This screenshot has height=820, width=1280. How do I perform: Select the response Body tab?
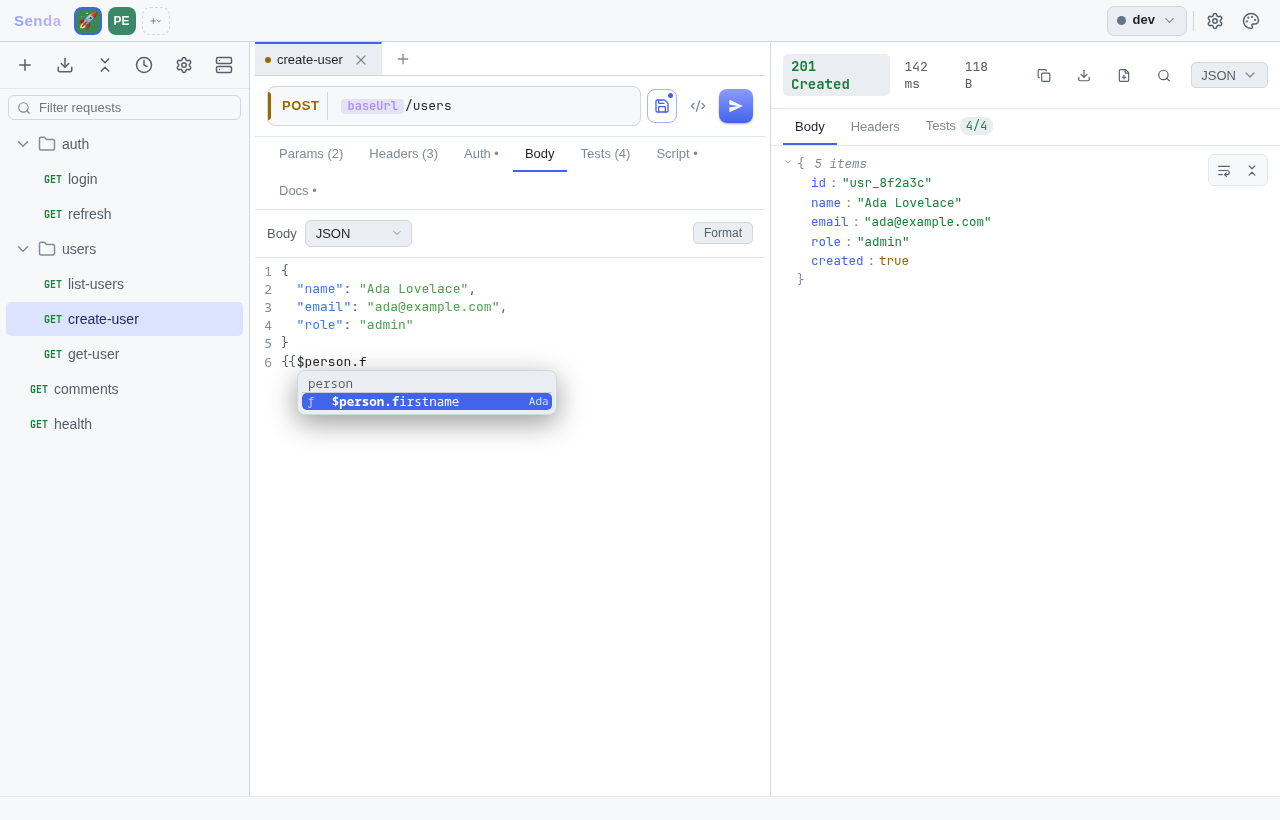810,127
